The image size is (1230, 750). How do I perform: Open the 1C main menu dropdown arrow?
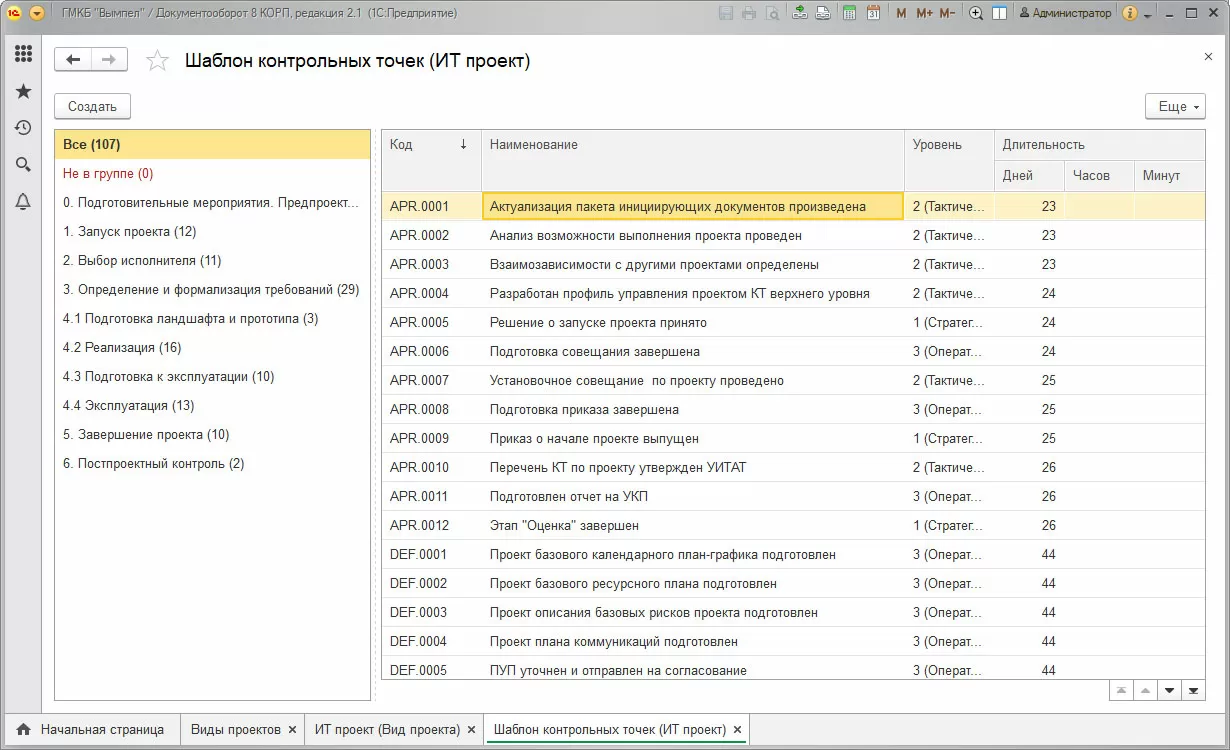tap(37, 13)
